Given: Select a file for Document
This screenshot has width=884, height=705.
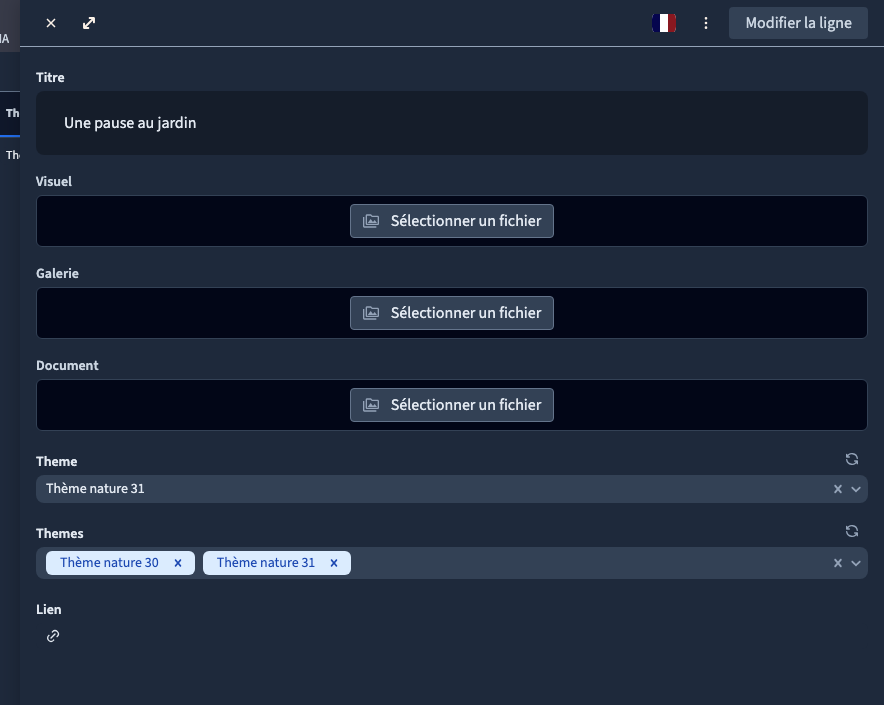Looking at the screenshot, I should [x=452, y=405].
